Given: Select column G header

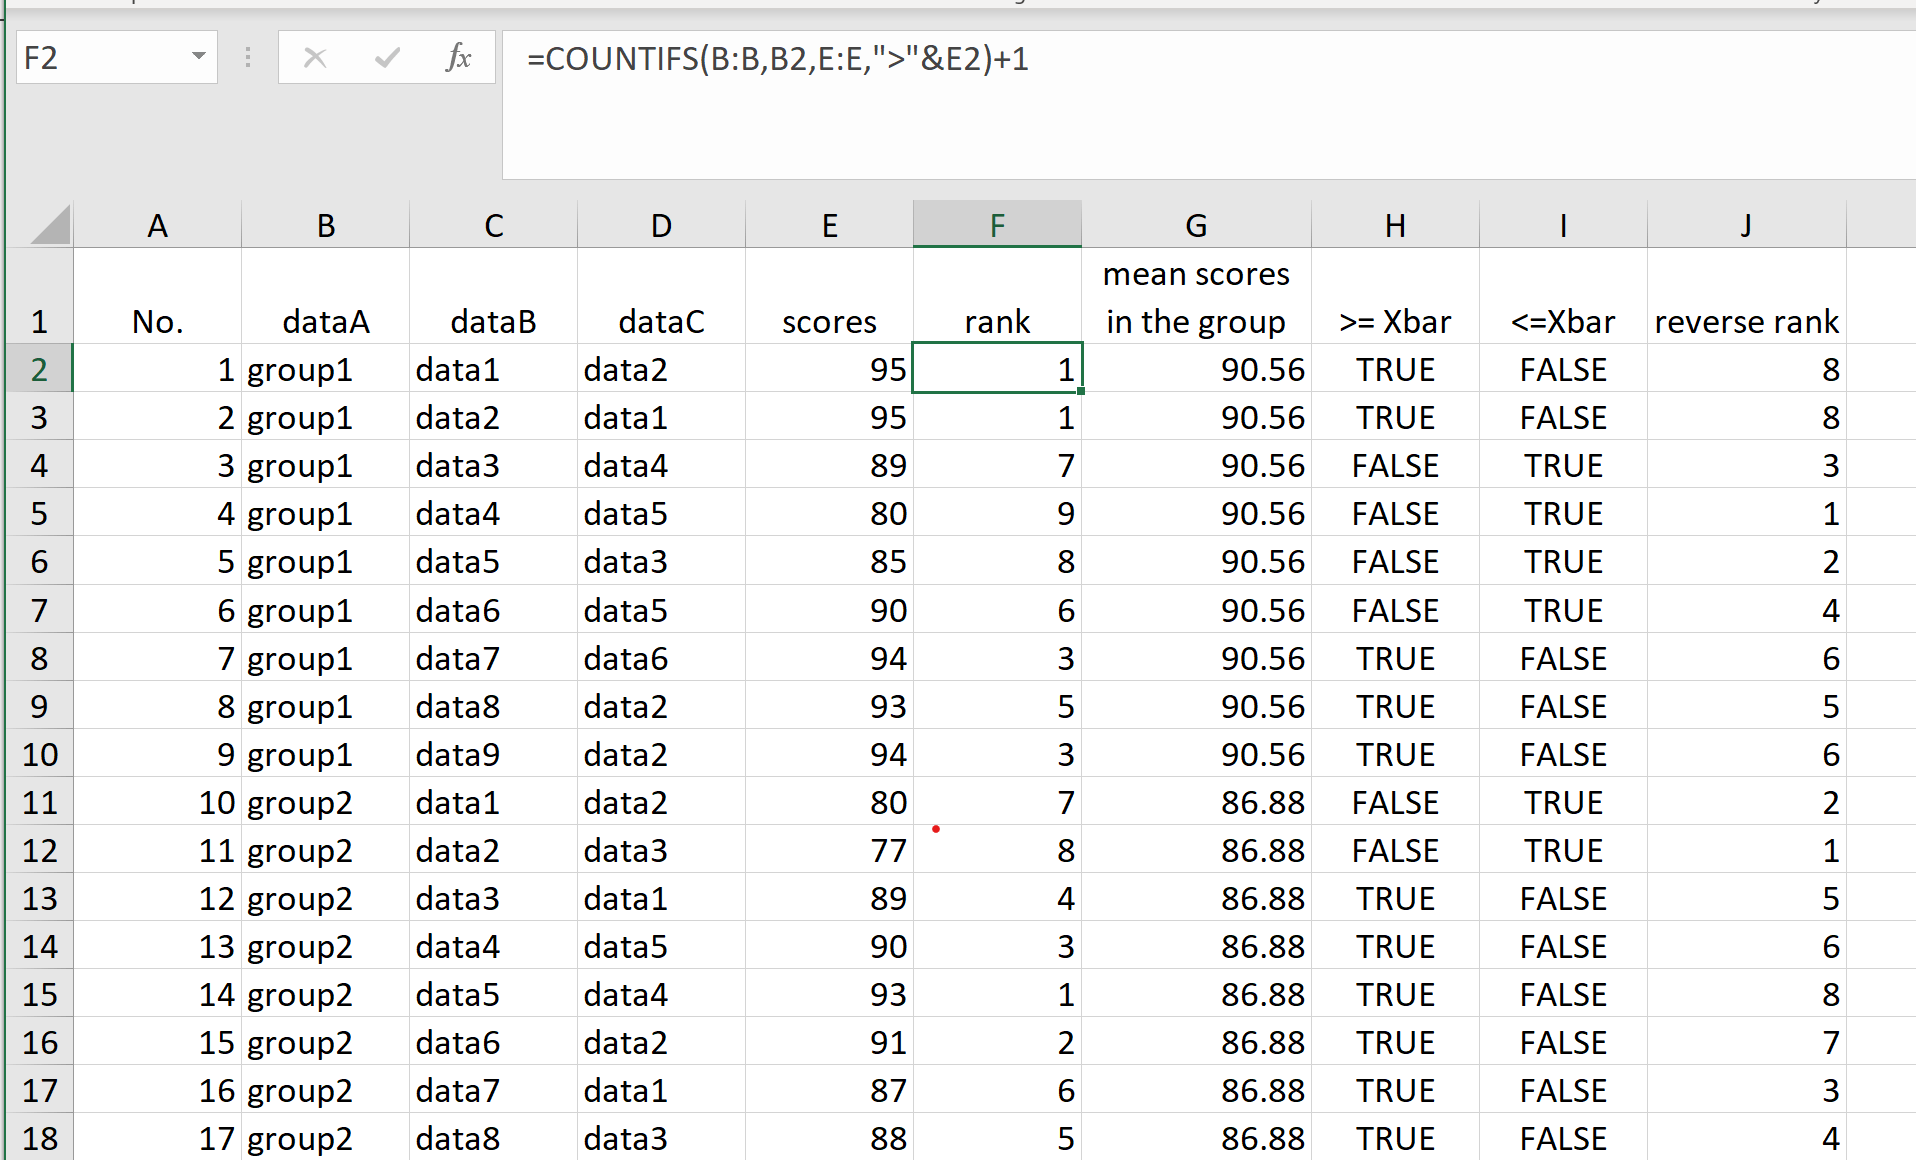Looking at the screenshot, I should (1196, 225).
